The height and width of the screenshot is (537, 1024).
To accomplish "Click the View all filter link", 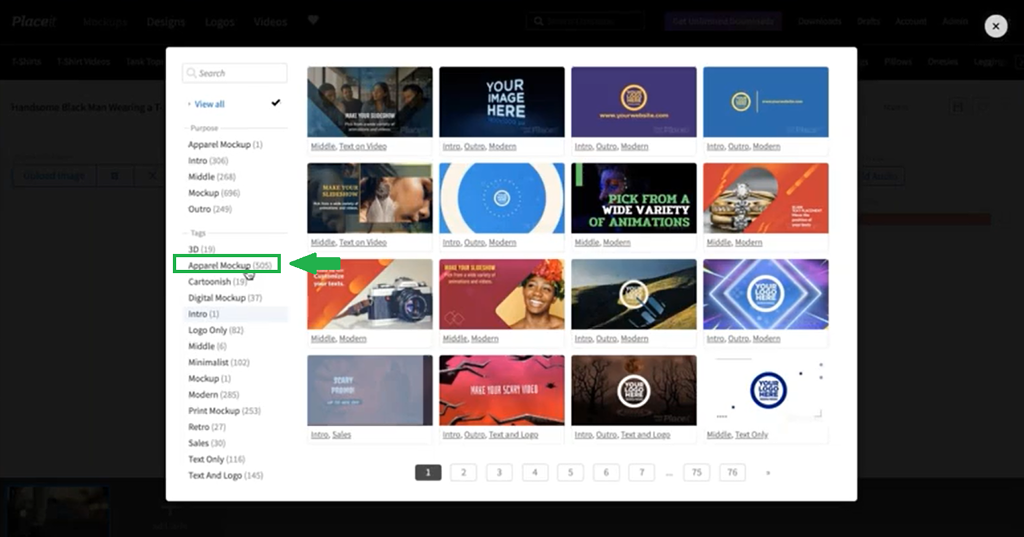I will (209, 104).
